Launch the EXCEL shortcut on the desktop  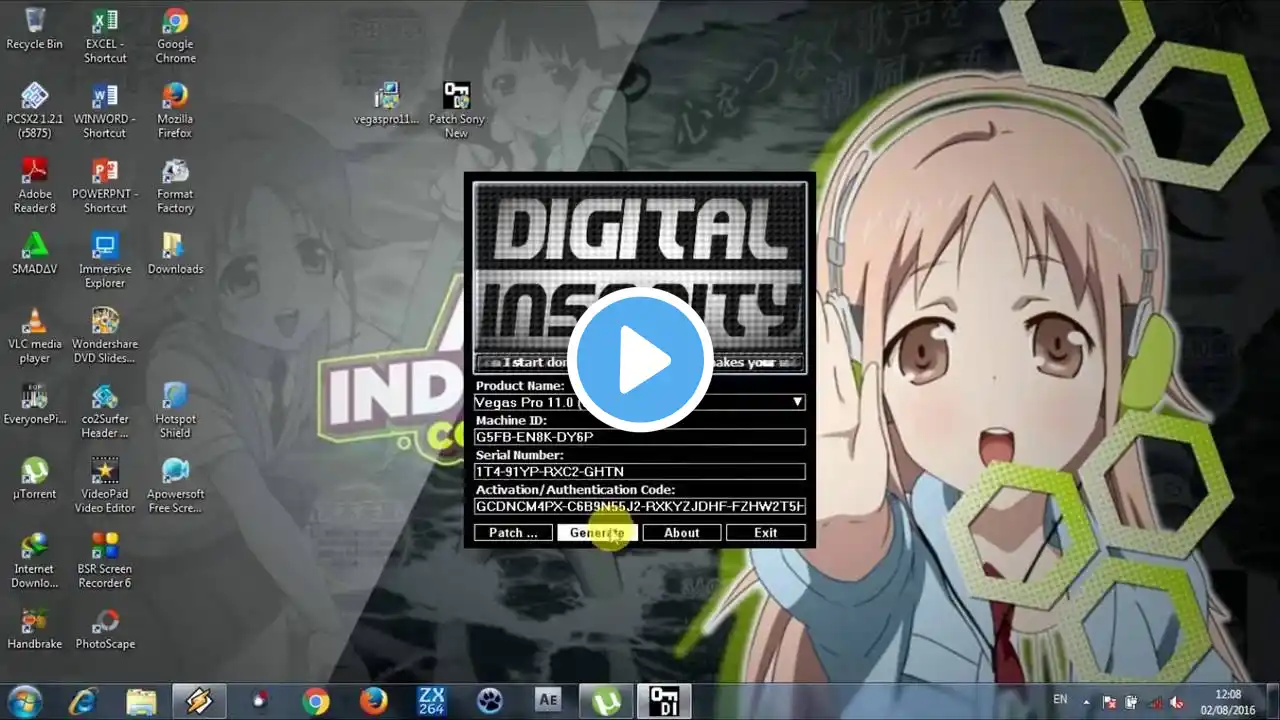click(105, 36)
